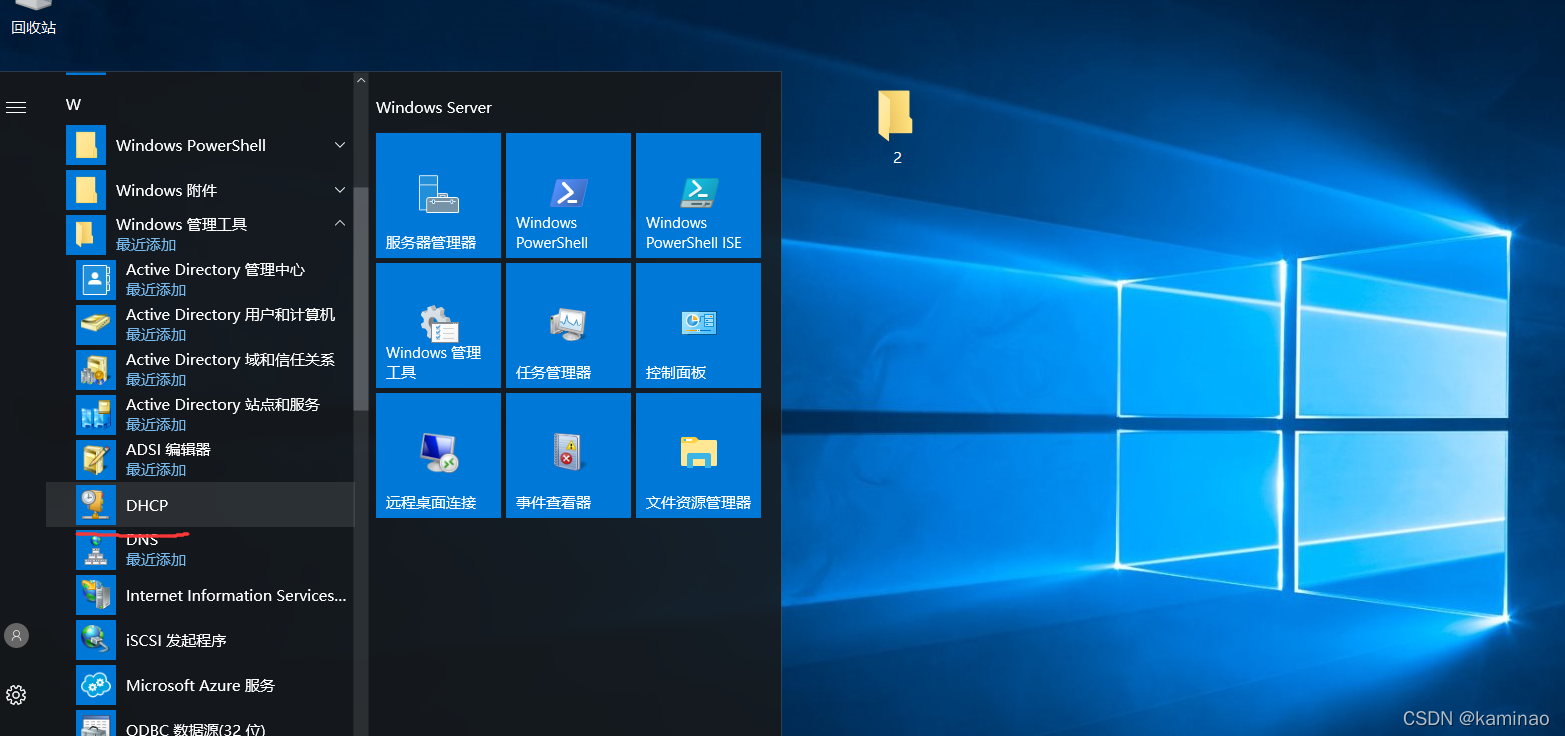Expand the Windows PowerShell folder chevron
This screenshot has width=1565, height=736.
(x=340, y=145)
